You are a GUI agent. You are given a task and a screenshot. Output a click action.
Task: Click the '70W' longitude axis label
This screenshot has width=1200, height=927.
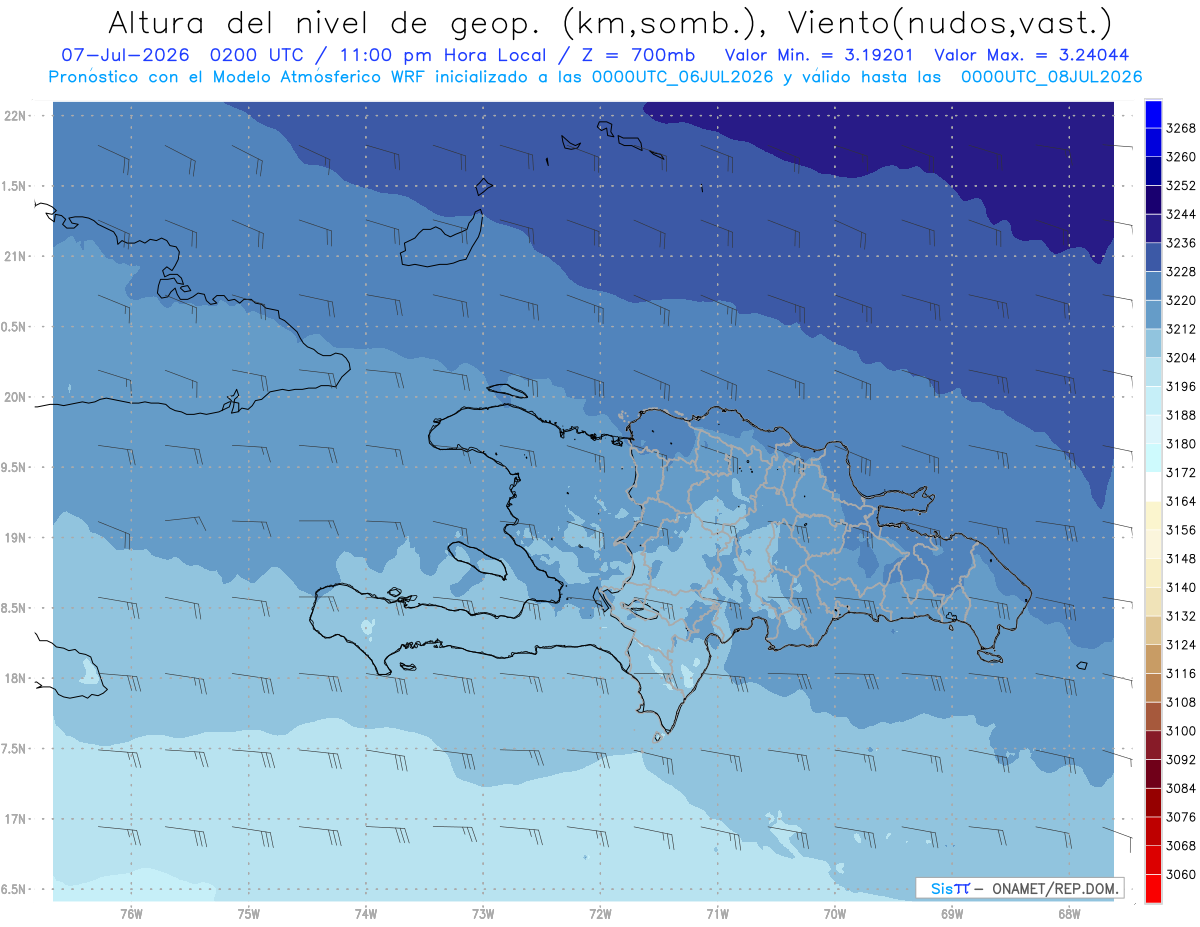835,914
